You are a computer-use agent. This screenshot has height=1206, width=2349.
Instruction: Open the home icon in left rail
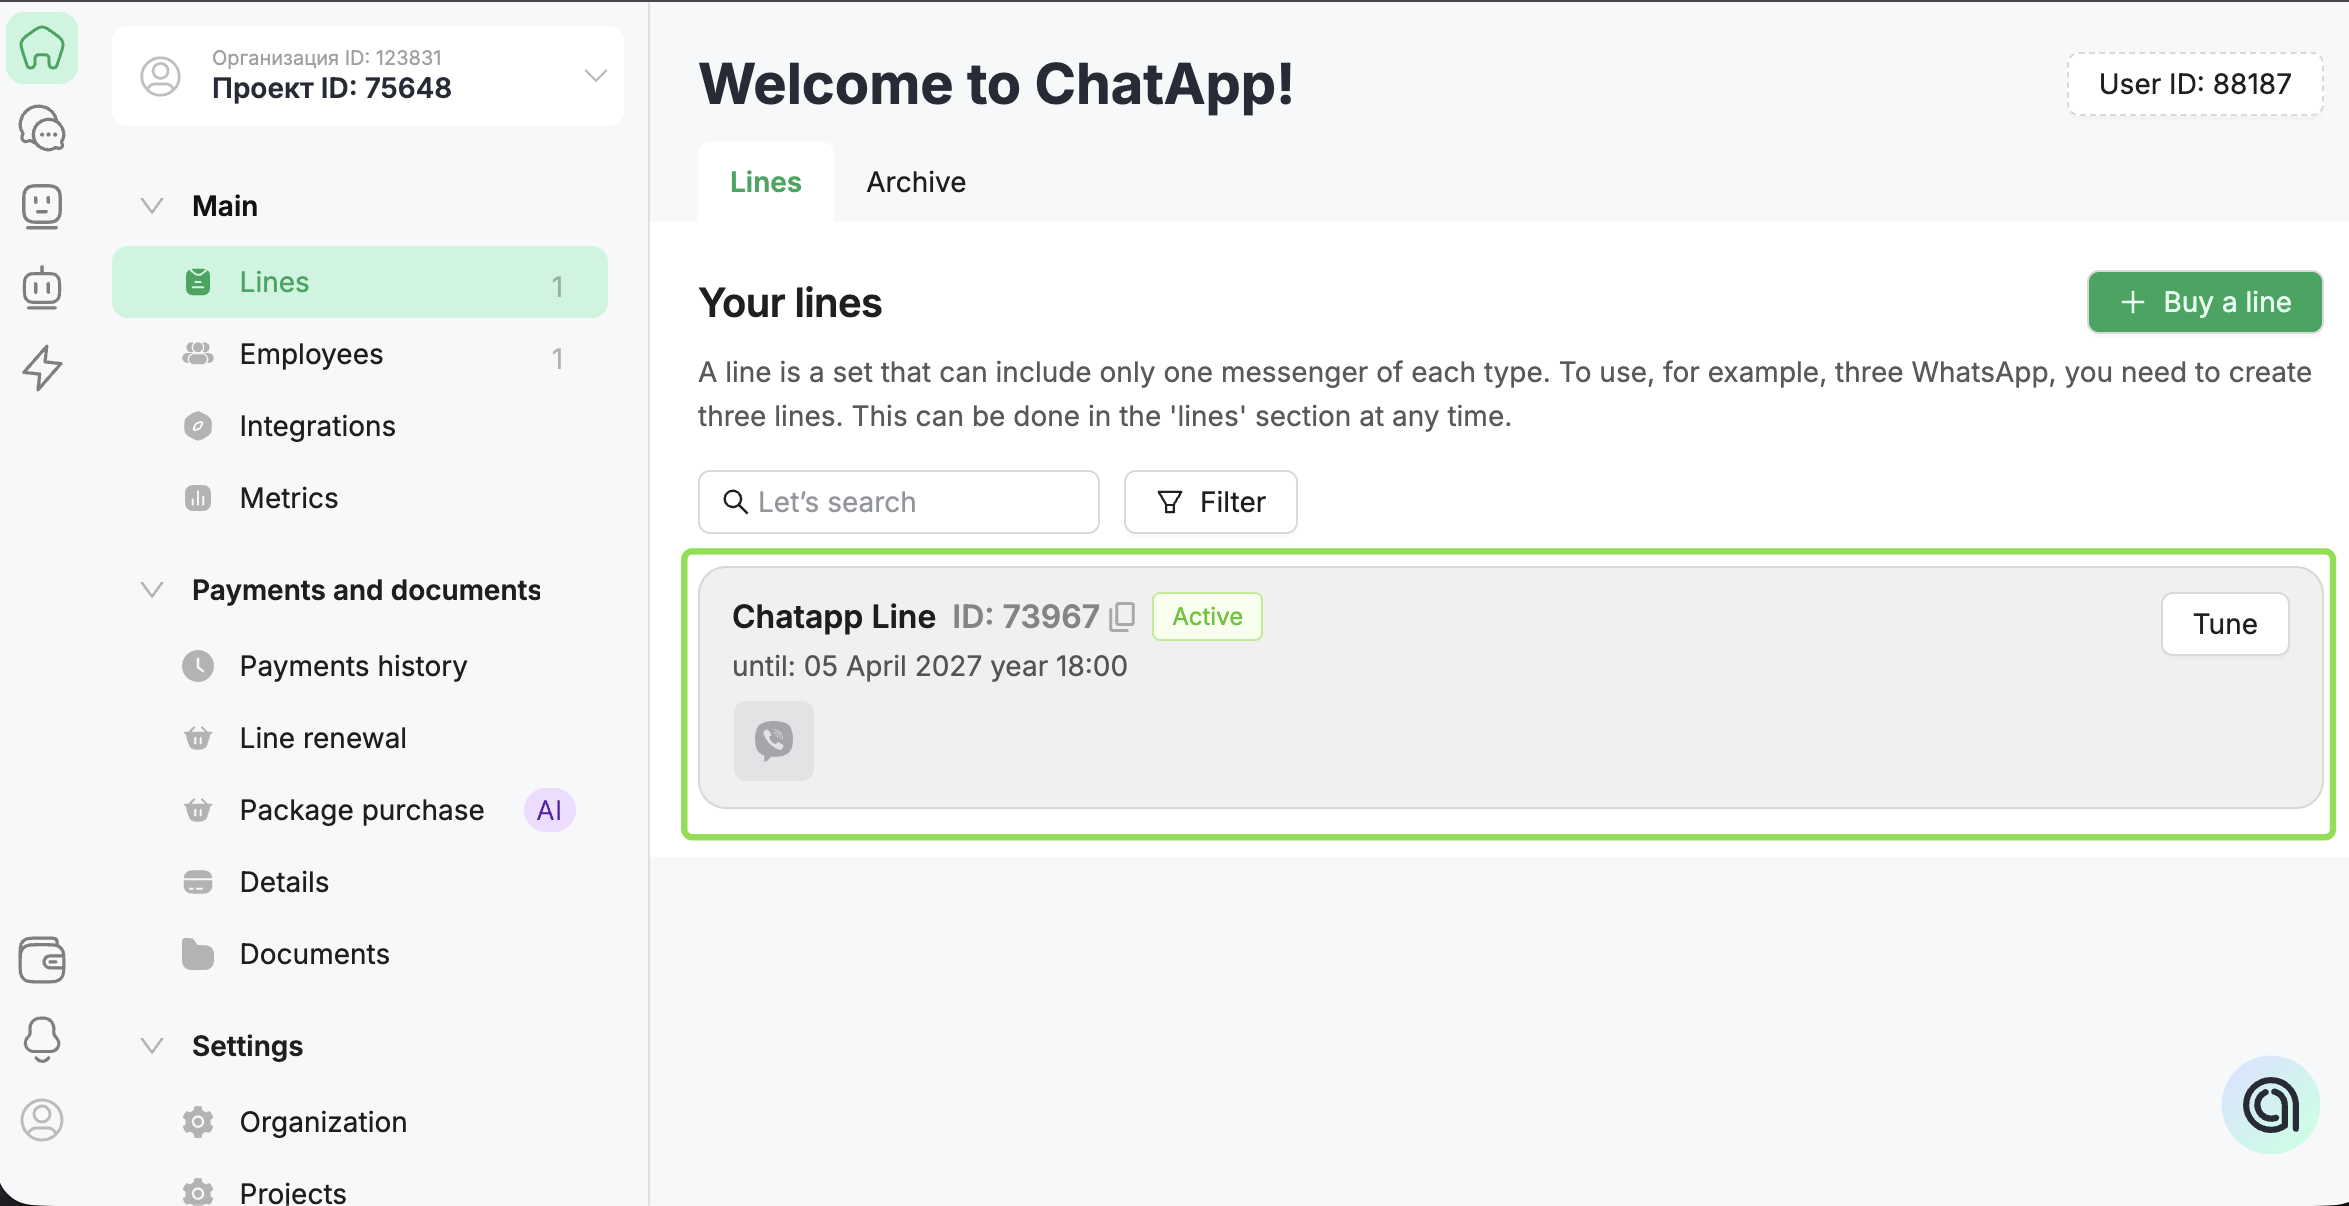coord(42,48)
